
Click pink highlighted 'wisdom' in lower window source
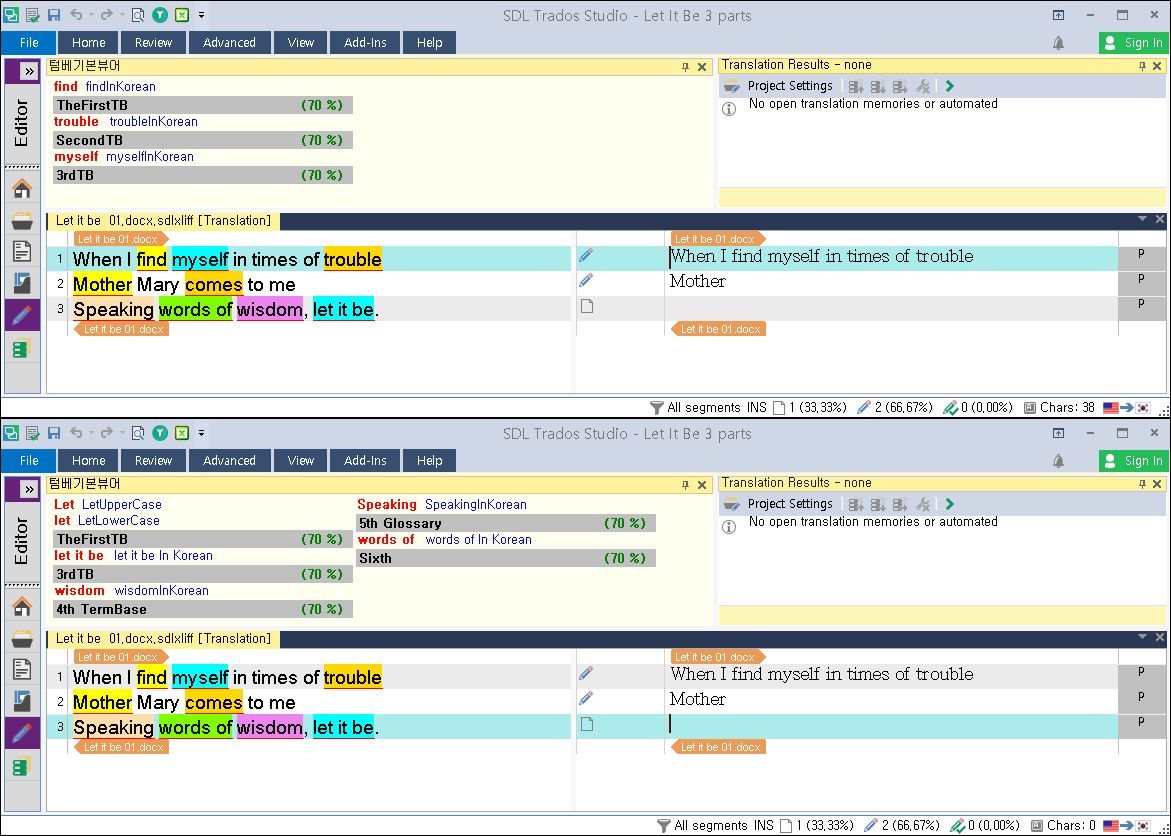(x=270, y=728)
